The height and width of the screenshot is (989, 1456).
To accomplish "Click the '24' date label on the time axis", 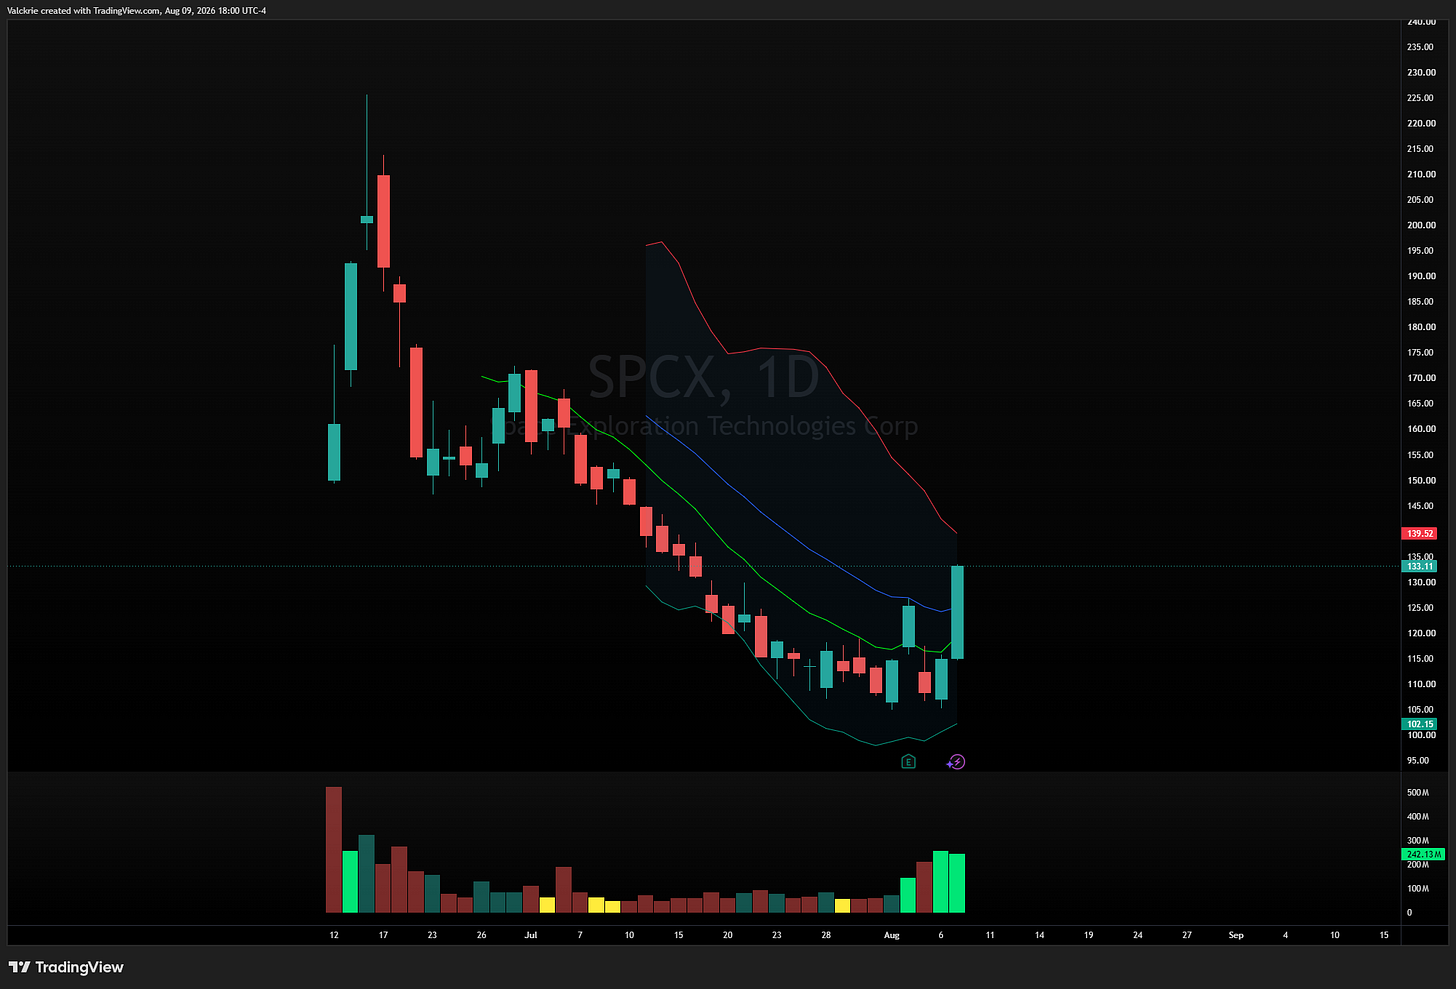I will pos(1138,936).
